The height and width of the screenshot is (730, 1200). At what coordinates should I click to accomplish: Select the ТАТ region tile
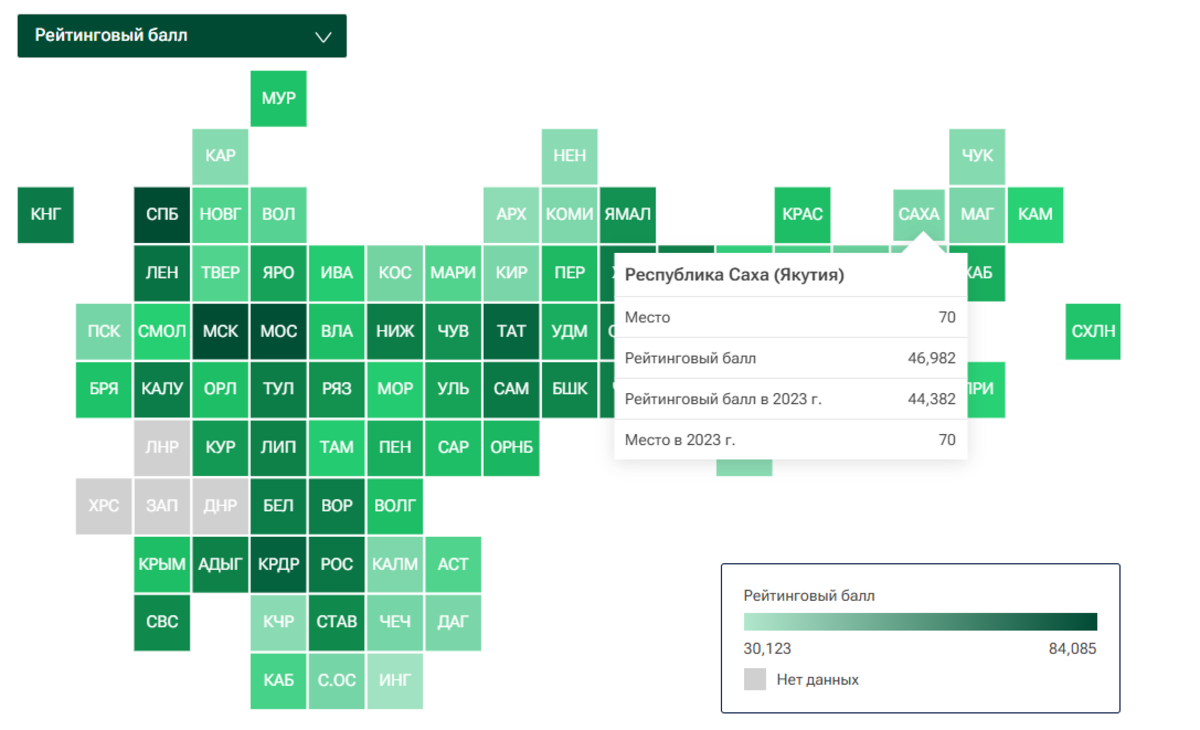(511, 331)
